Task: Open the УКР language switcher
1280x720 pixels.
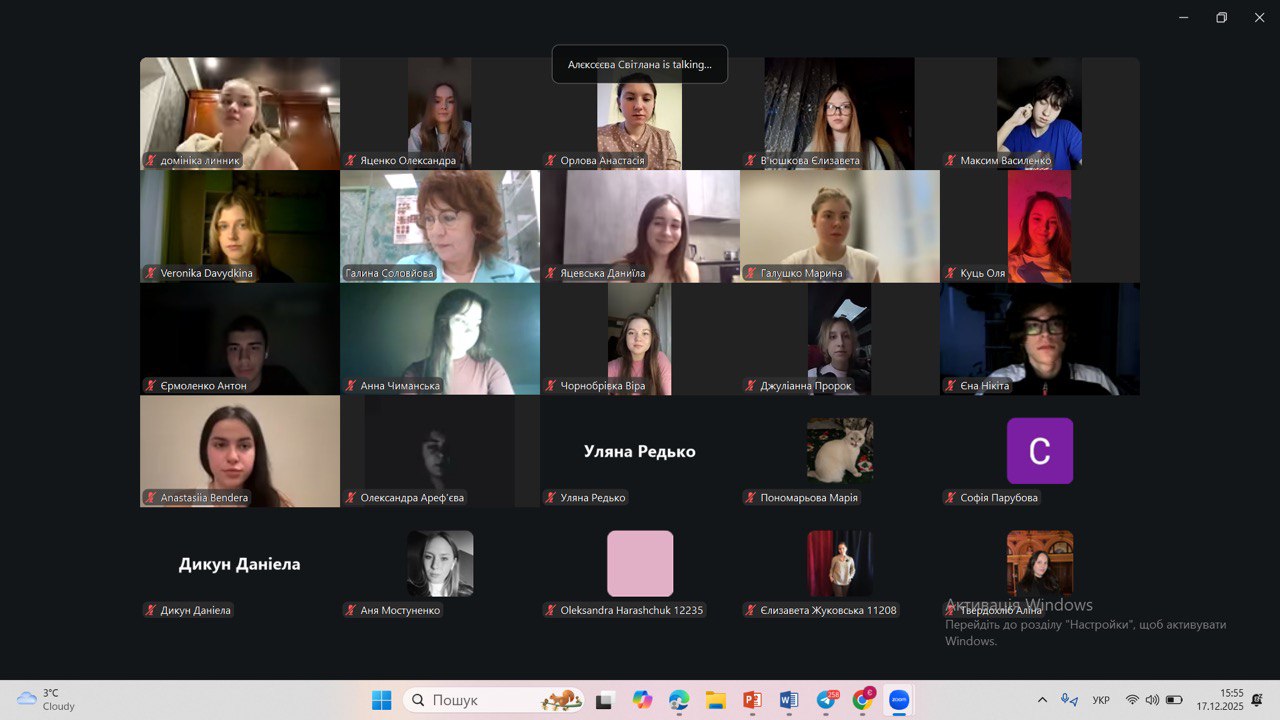Action: point(1101,700)
